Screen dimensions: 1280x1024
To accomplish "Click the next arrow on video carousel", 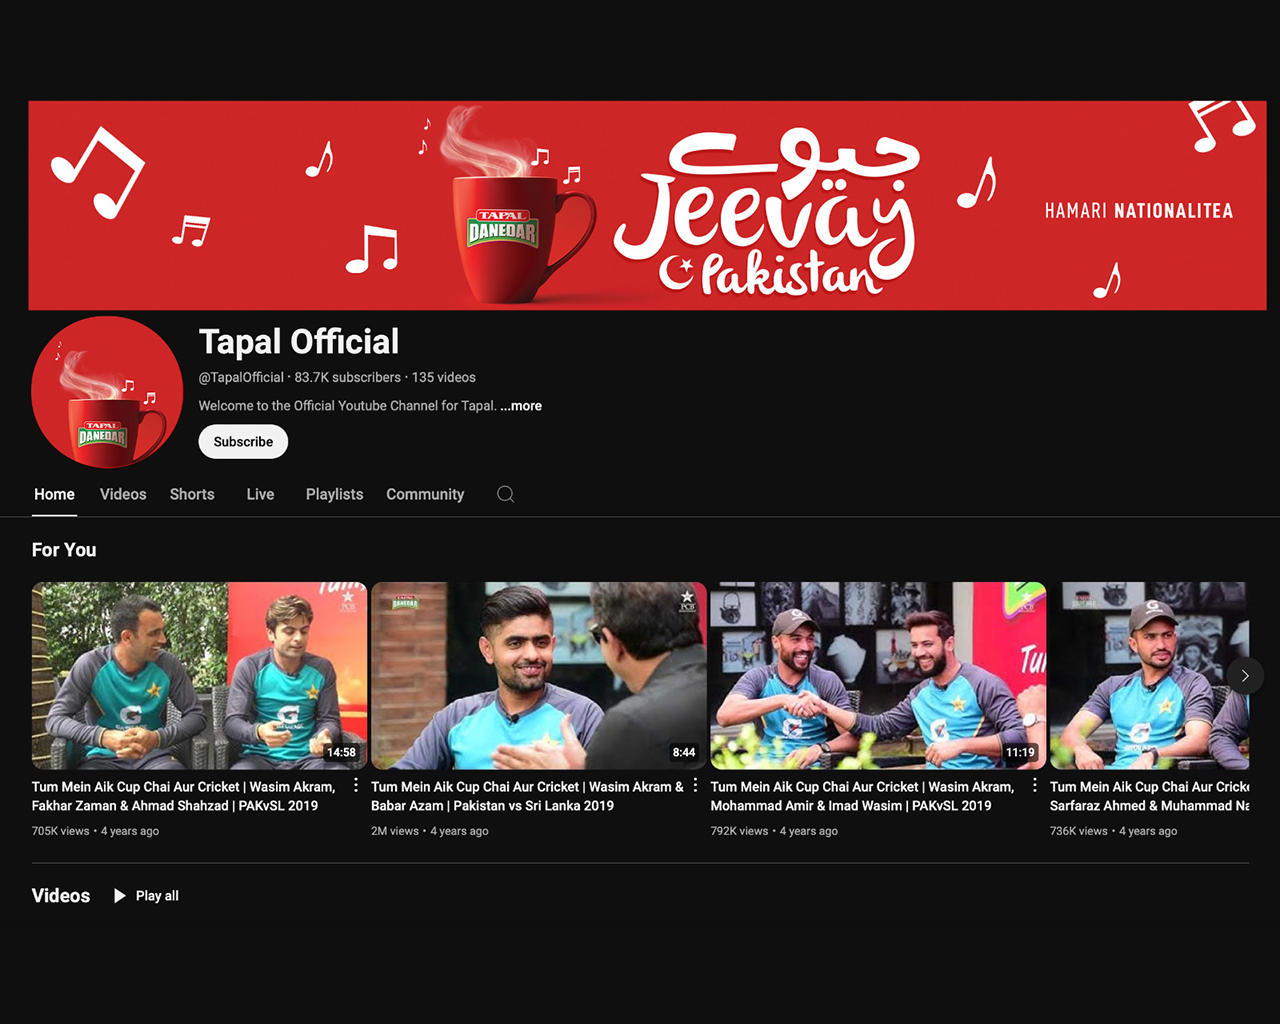I will click(1245, 676).
